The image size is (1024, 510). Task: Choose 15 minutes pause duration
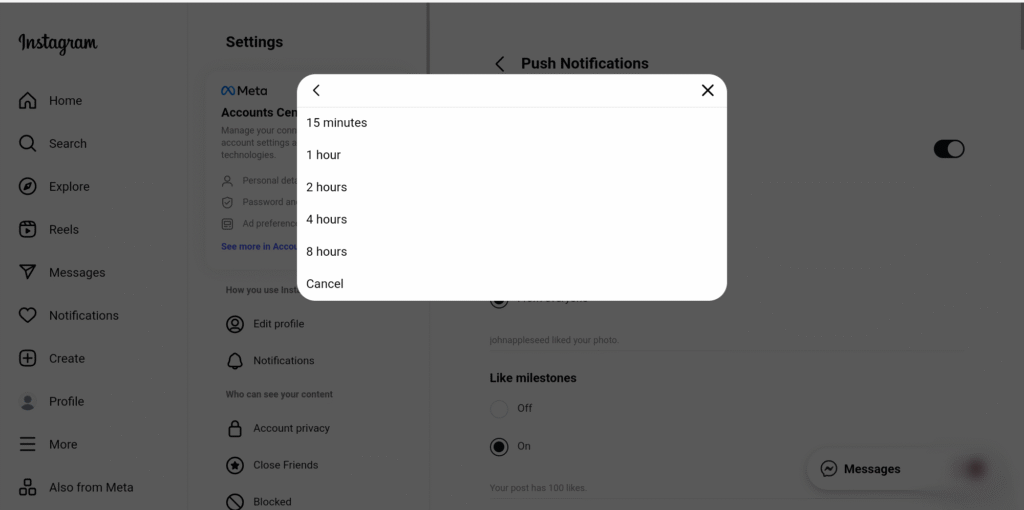pyautogui.click(x=337, y=123)
